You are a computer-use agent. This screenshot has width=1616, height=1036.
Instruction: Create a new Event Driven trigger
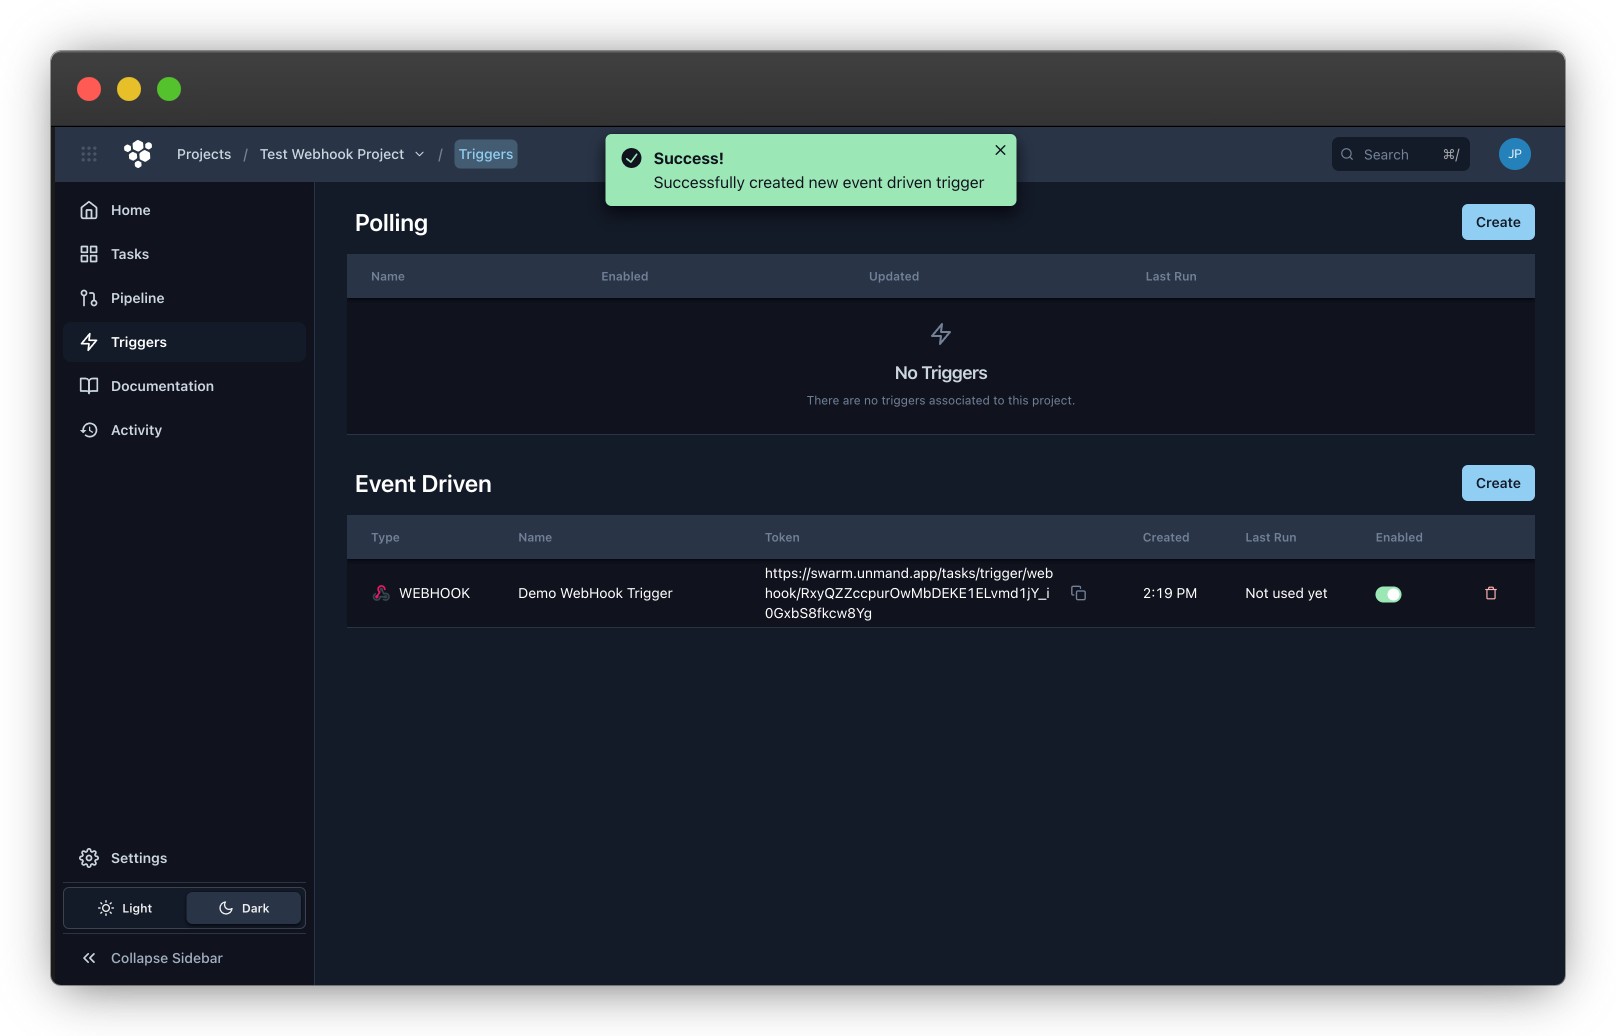pos(1497,483)
